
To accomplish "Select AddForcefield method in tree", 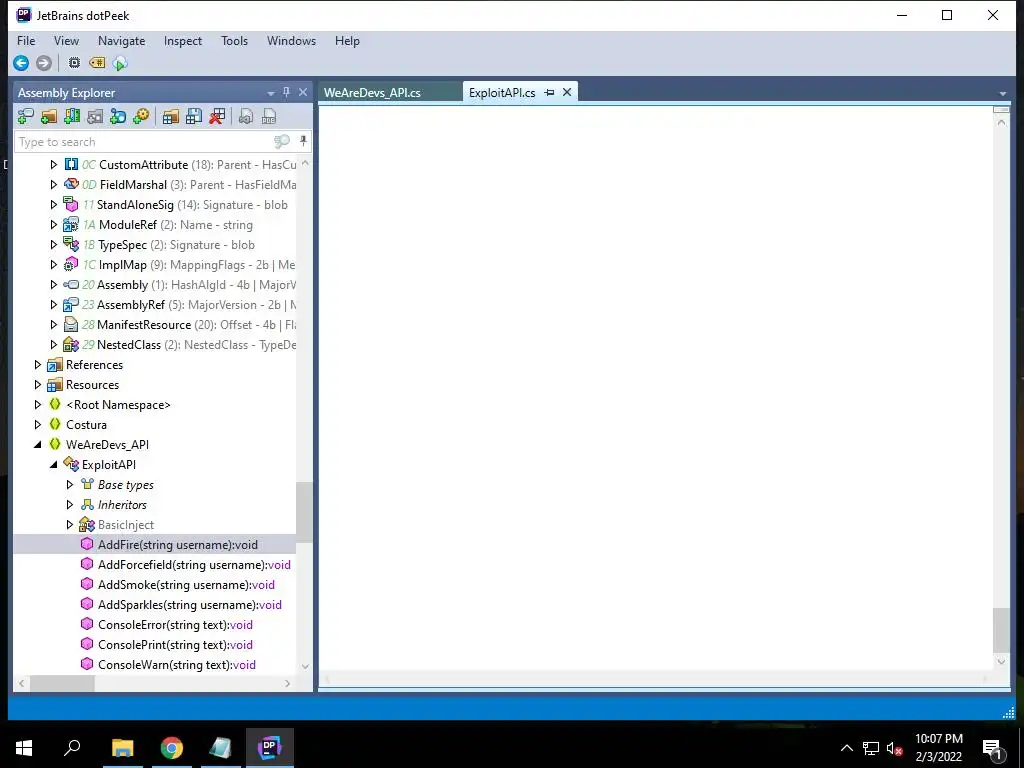I will [x=155, y=565].
